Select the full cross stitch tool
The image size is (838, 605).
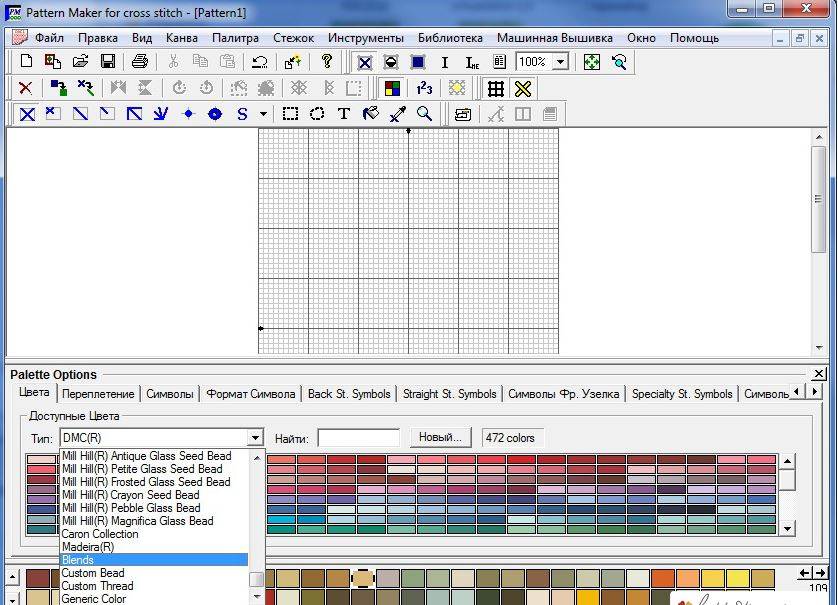point(27,114)
